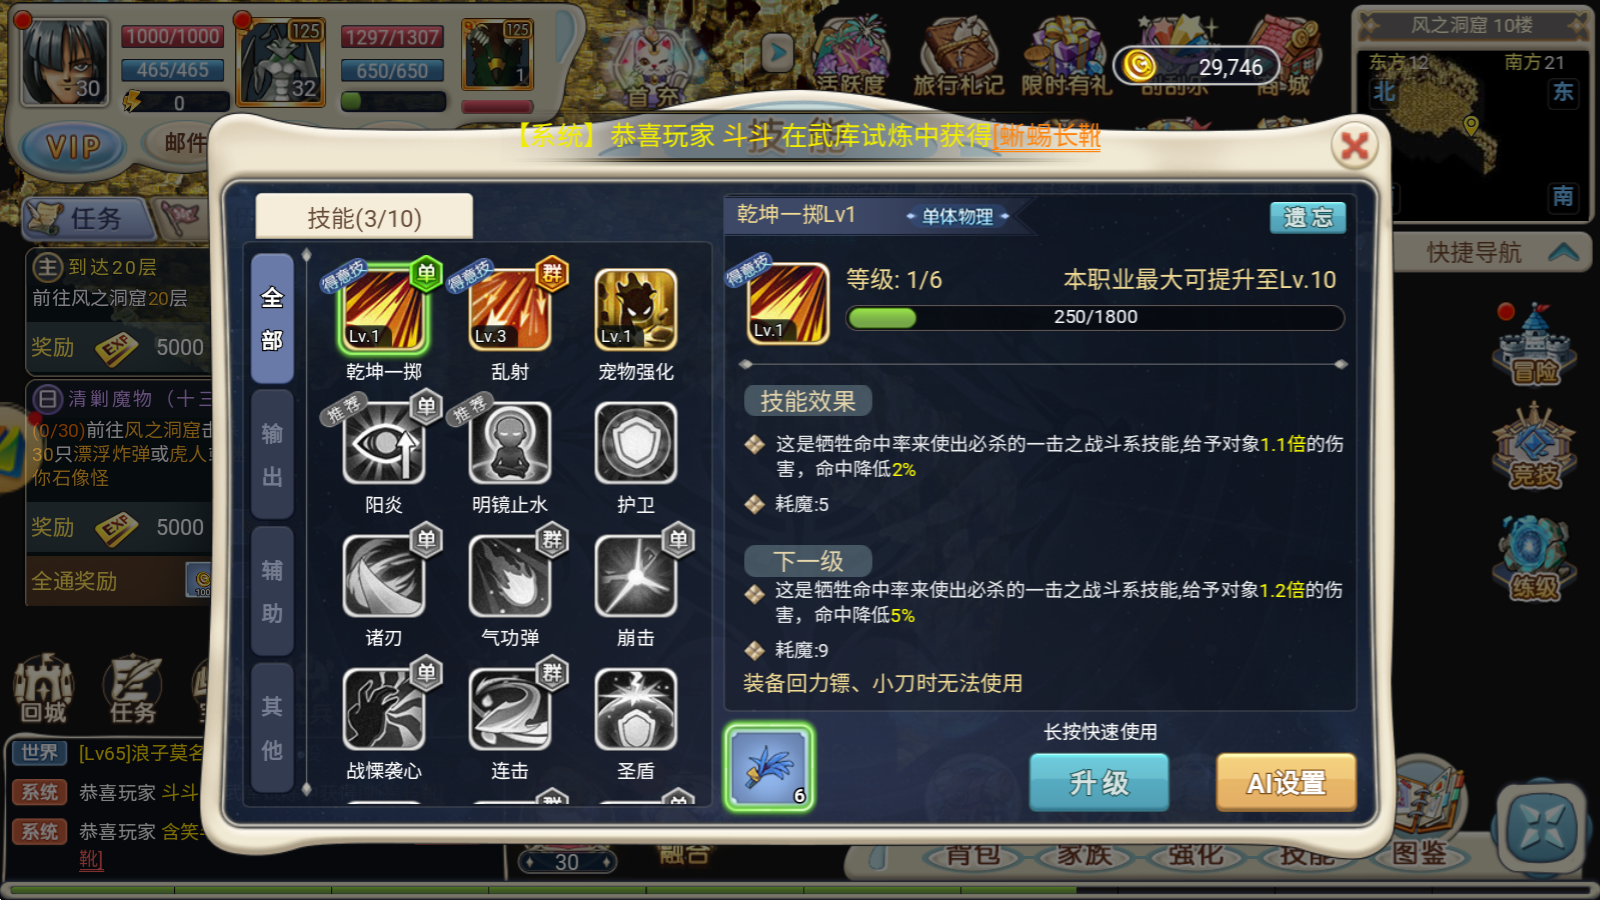Click the skill experience progress bar 250/1800

click(x=1095, y=317)
